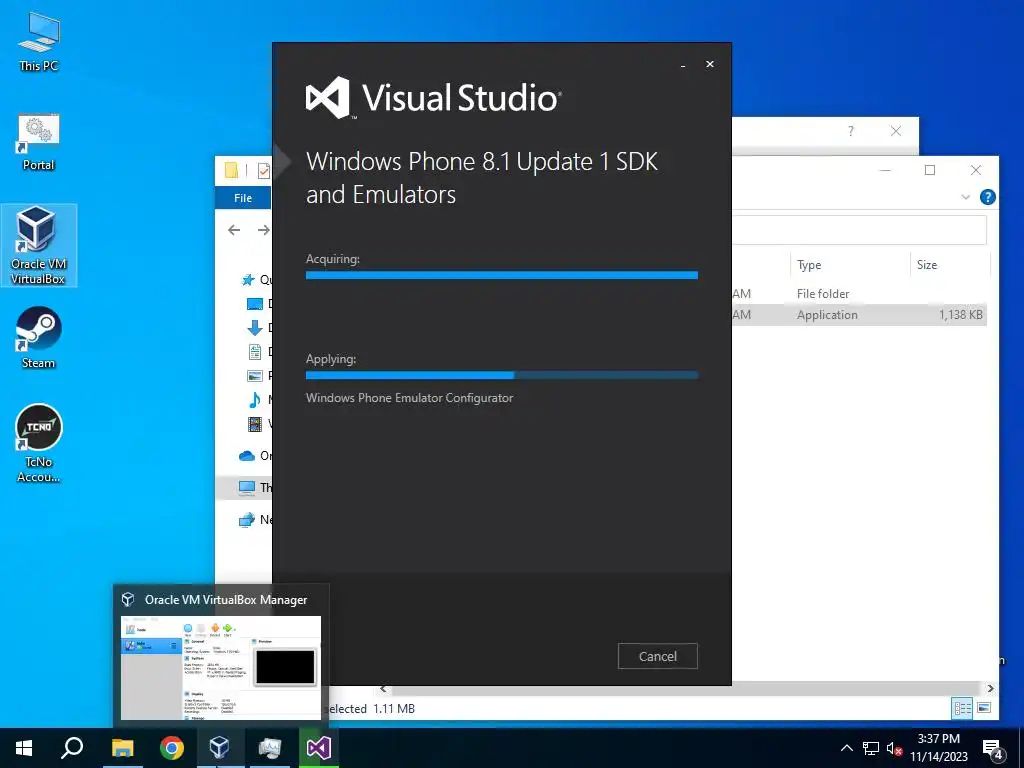Select the Application row sized 1,138 KB
Image resolution: width=1024 pixels, height=768 pixels.
click(x=859, y=315)
